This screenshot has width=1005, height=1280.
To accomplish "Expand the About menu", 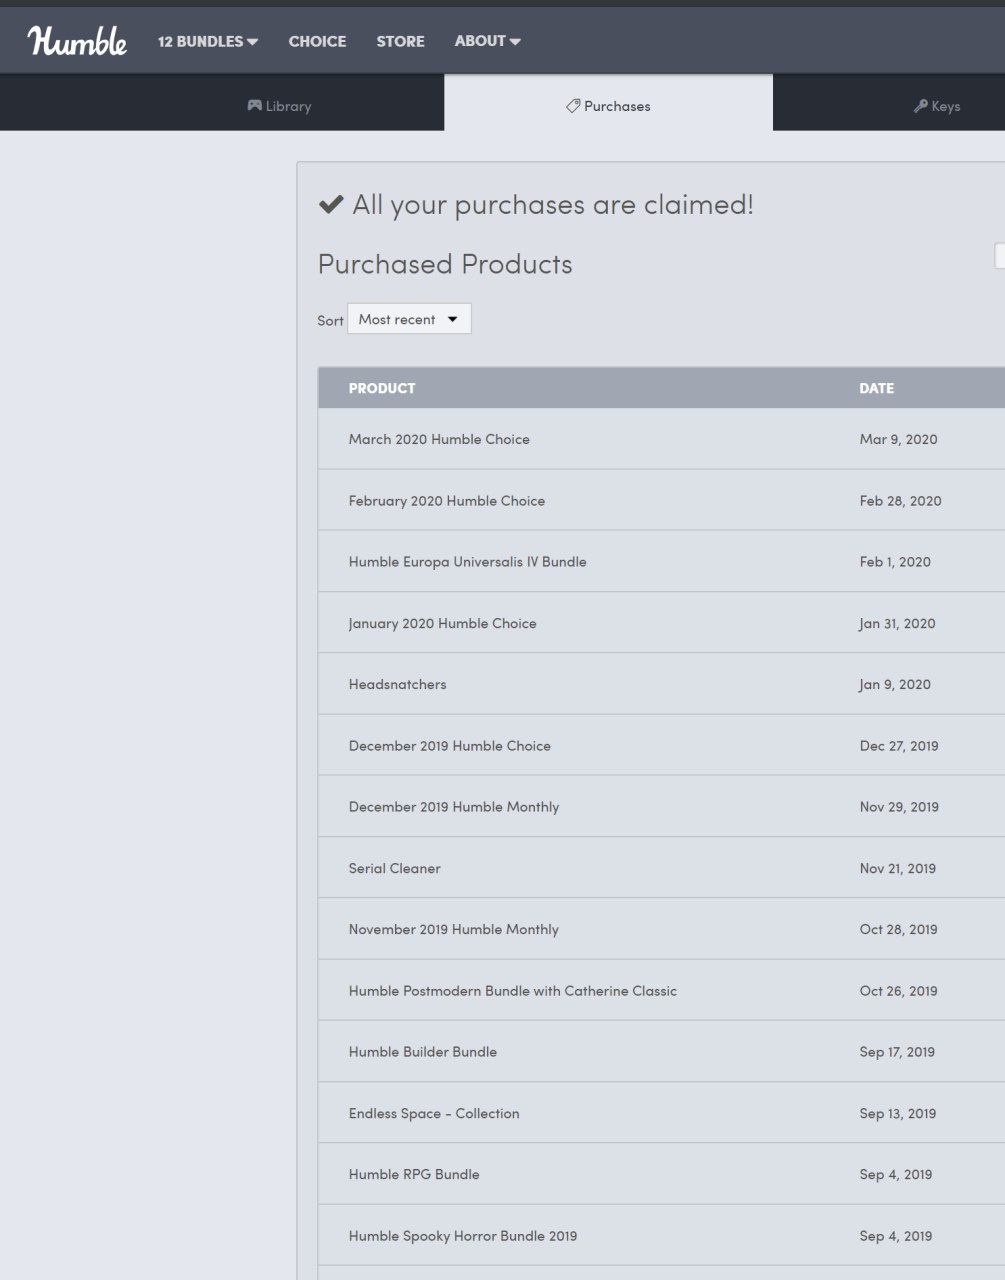I will coord(487,41).
